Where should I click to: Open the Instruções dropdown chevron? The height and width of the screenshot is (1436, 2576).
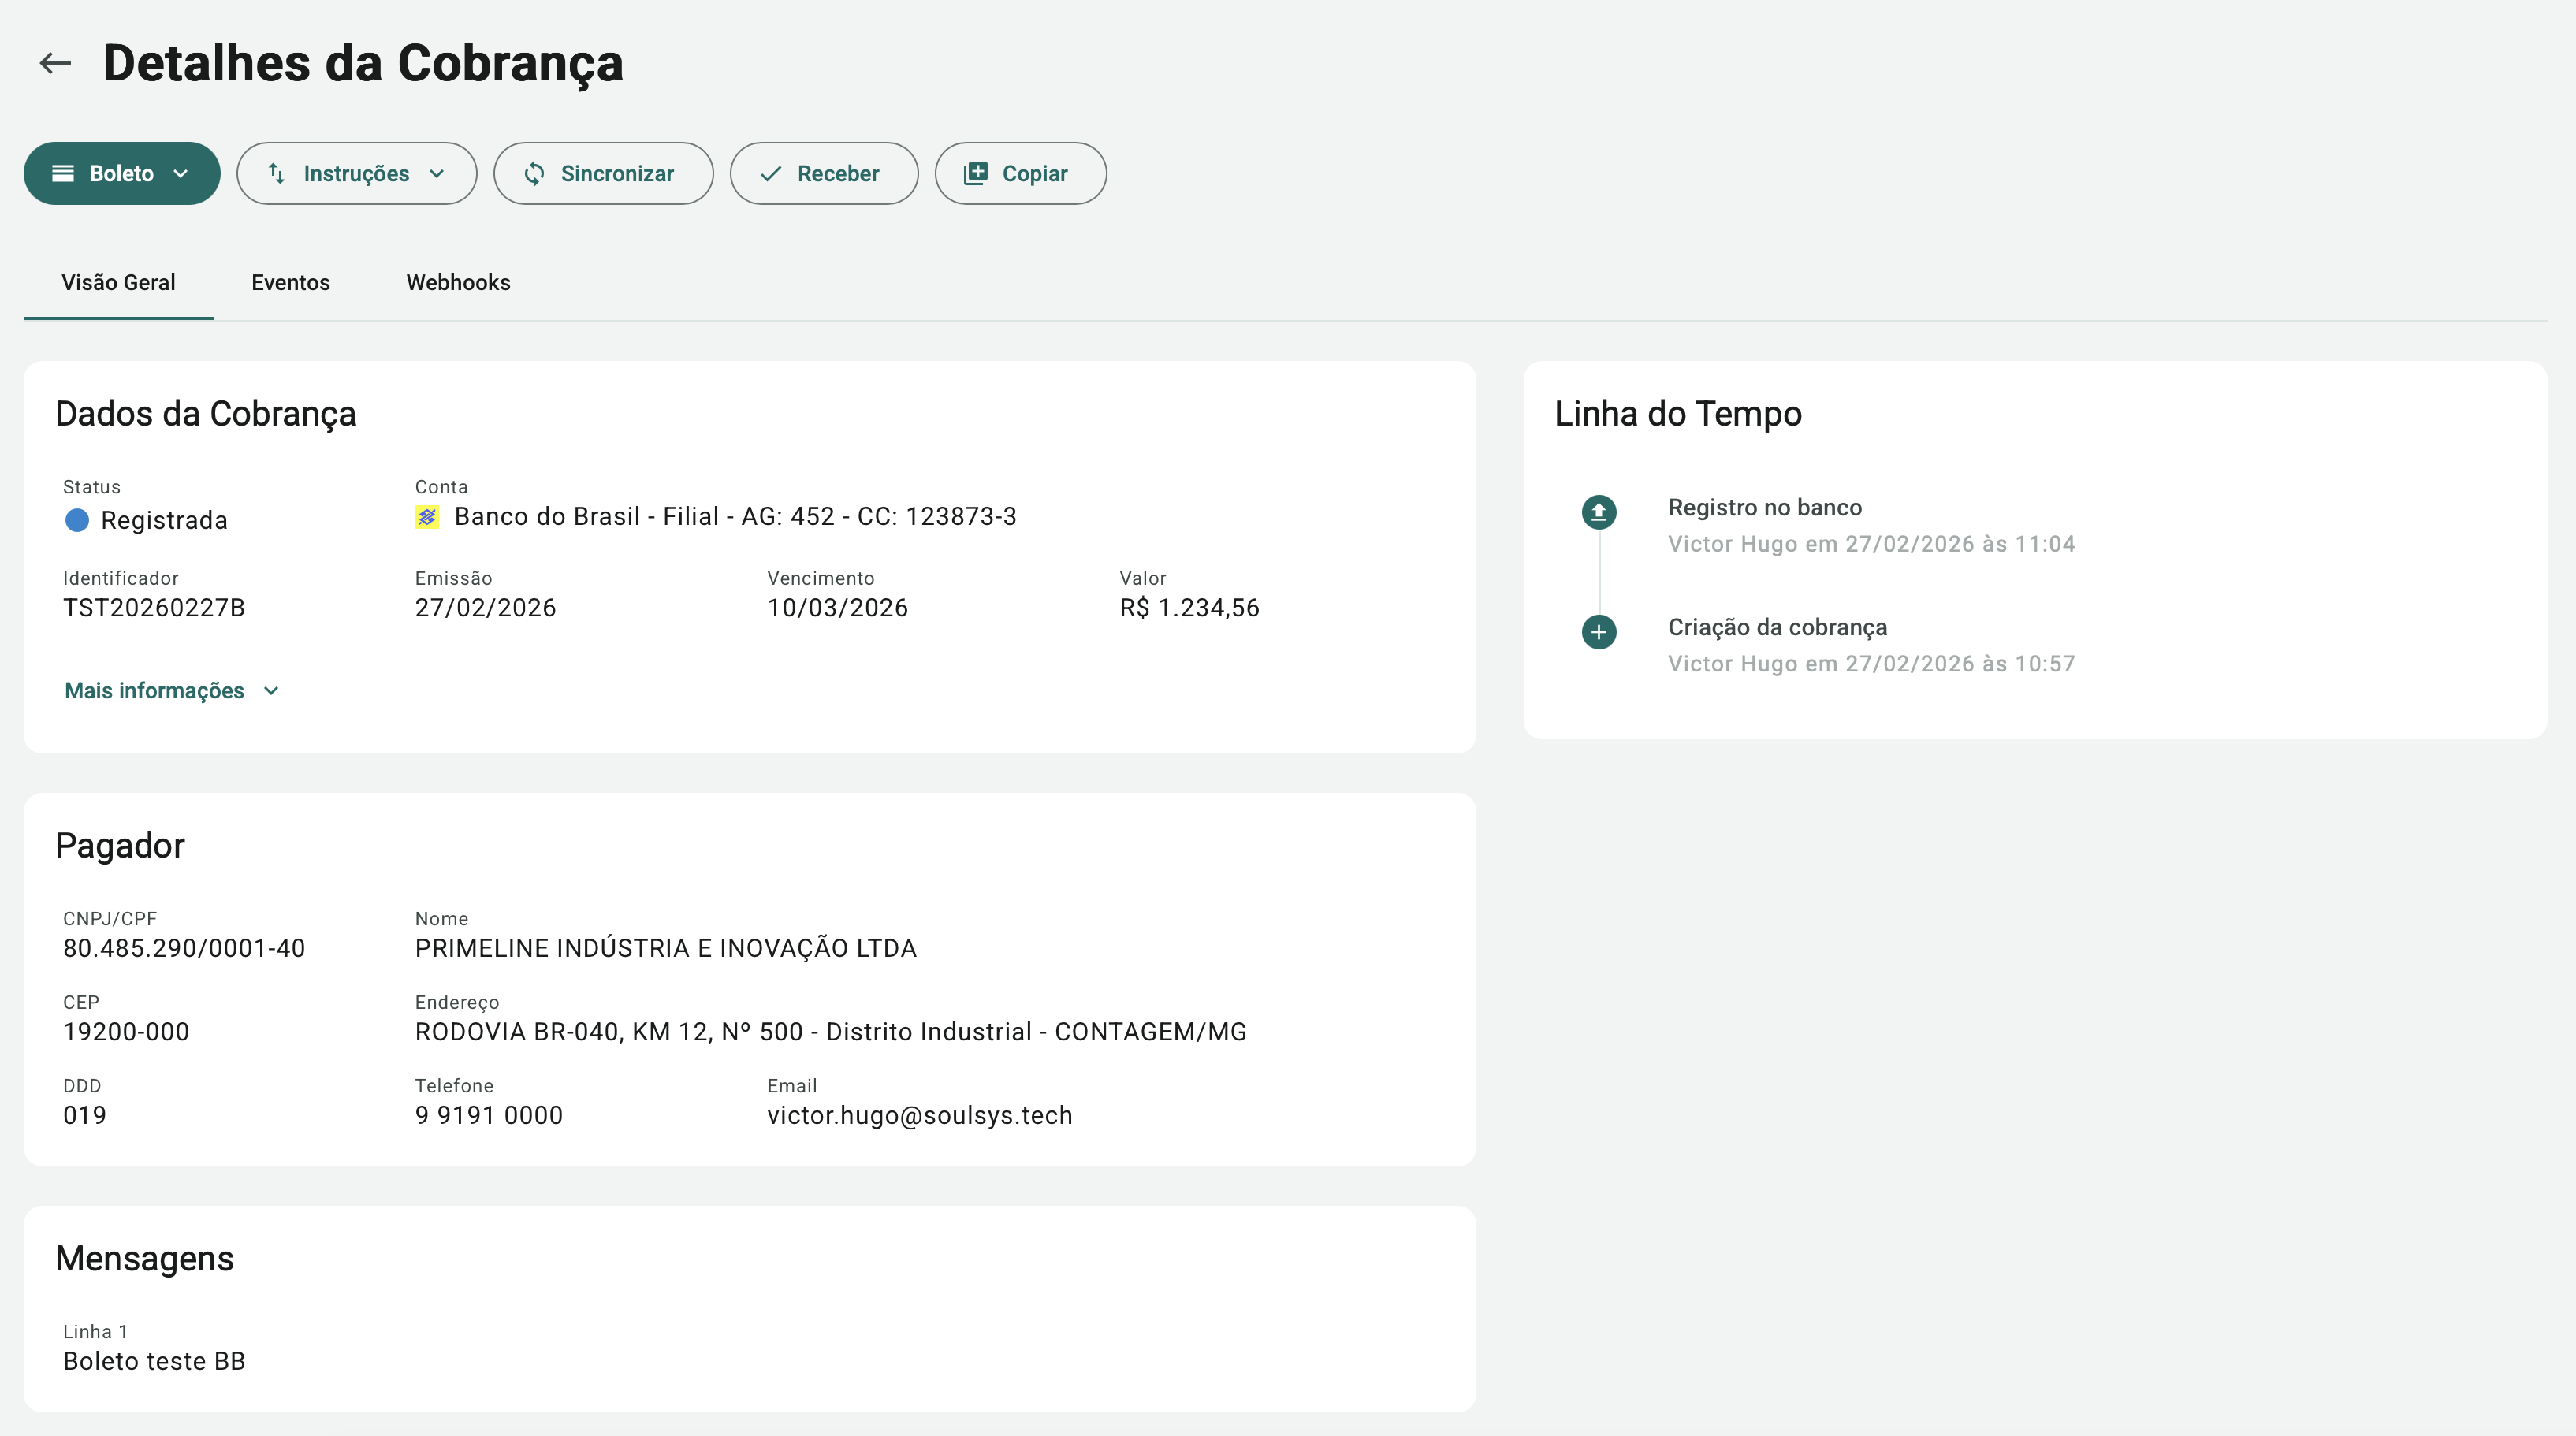[x=437, y=173]
